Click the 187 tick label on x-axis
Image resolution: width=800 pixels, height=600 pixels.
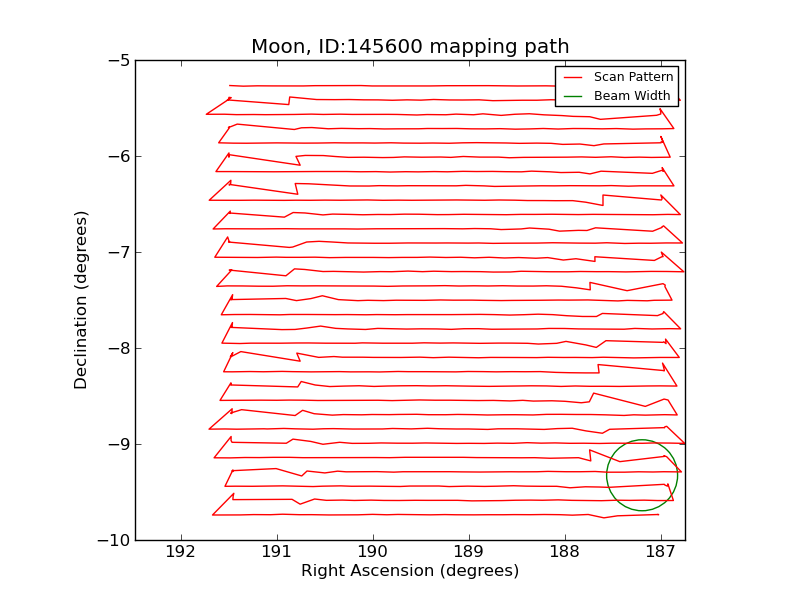point(660,552)
